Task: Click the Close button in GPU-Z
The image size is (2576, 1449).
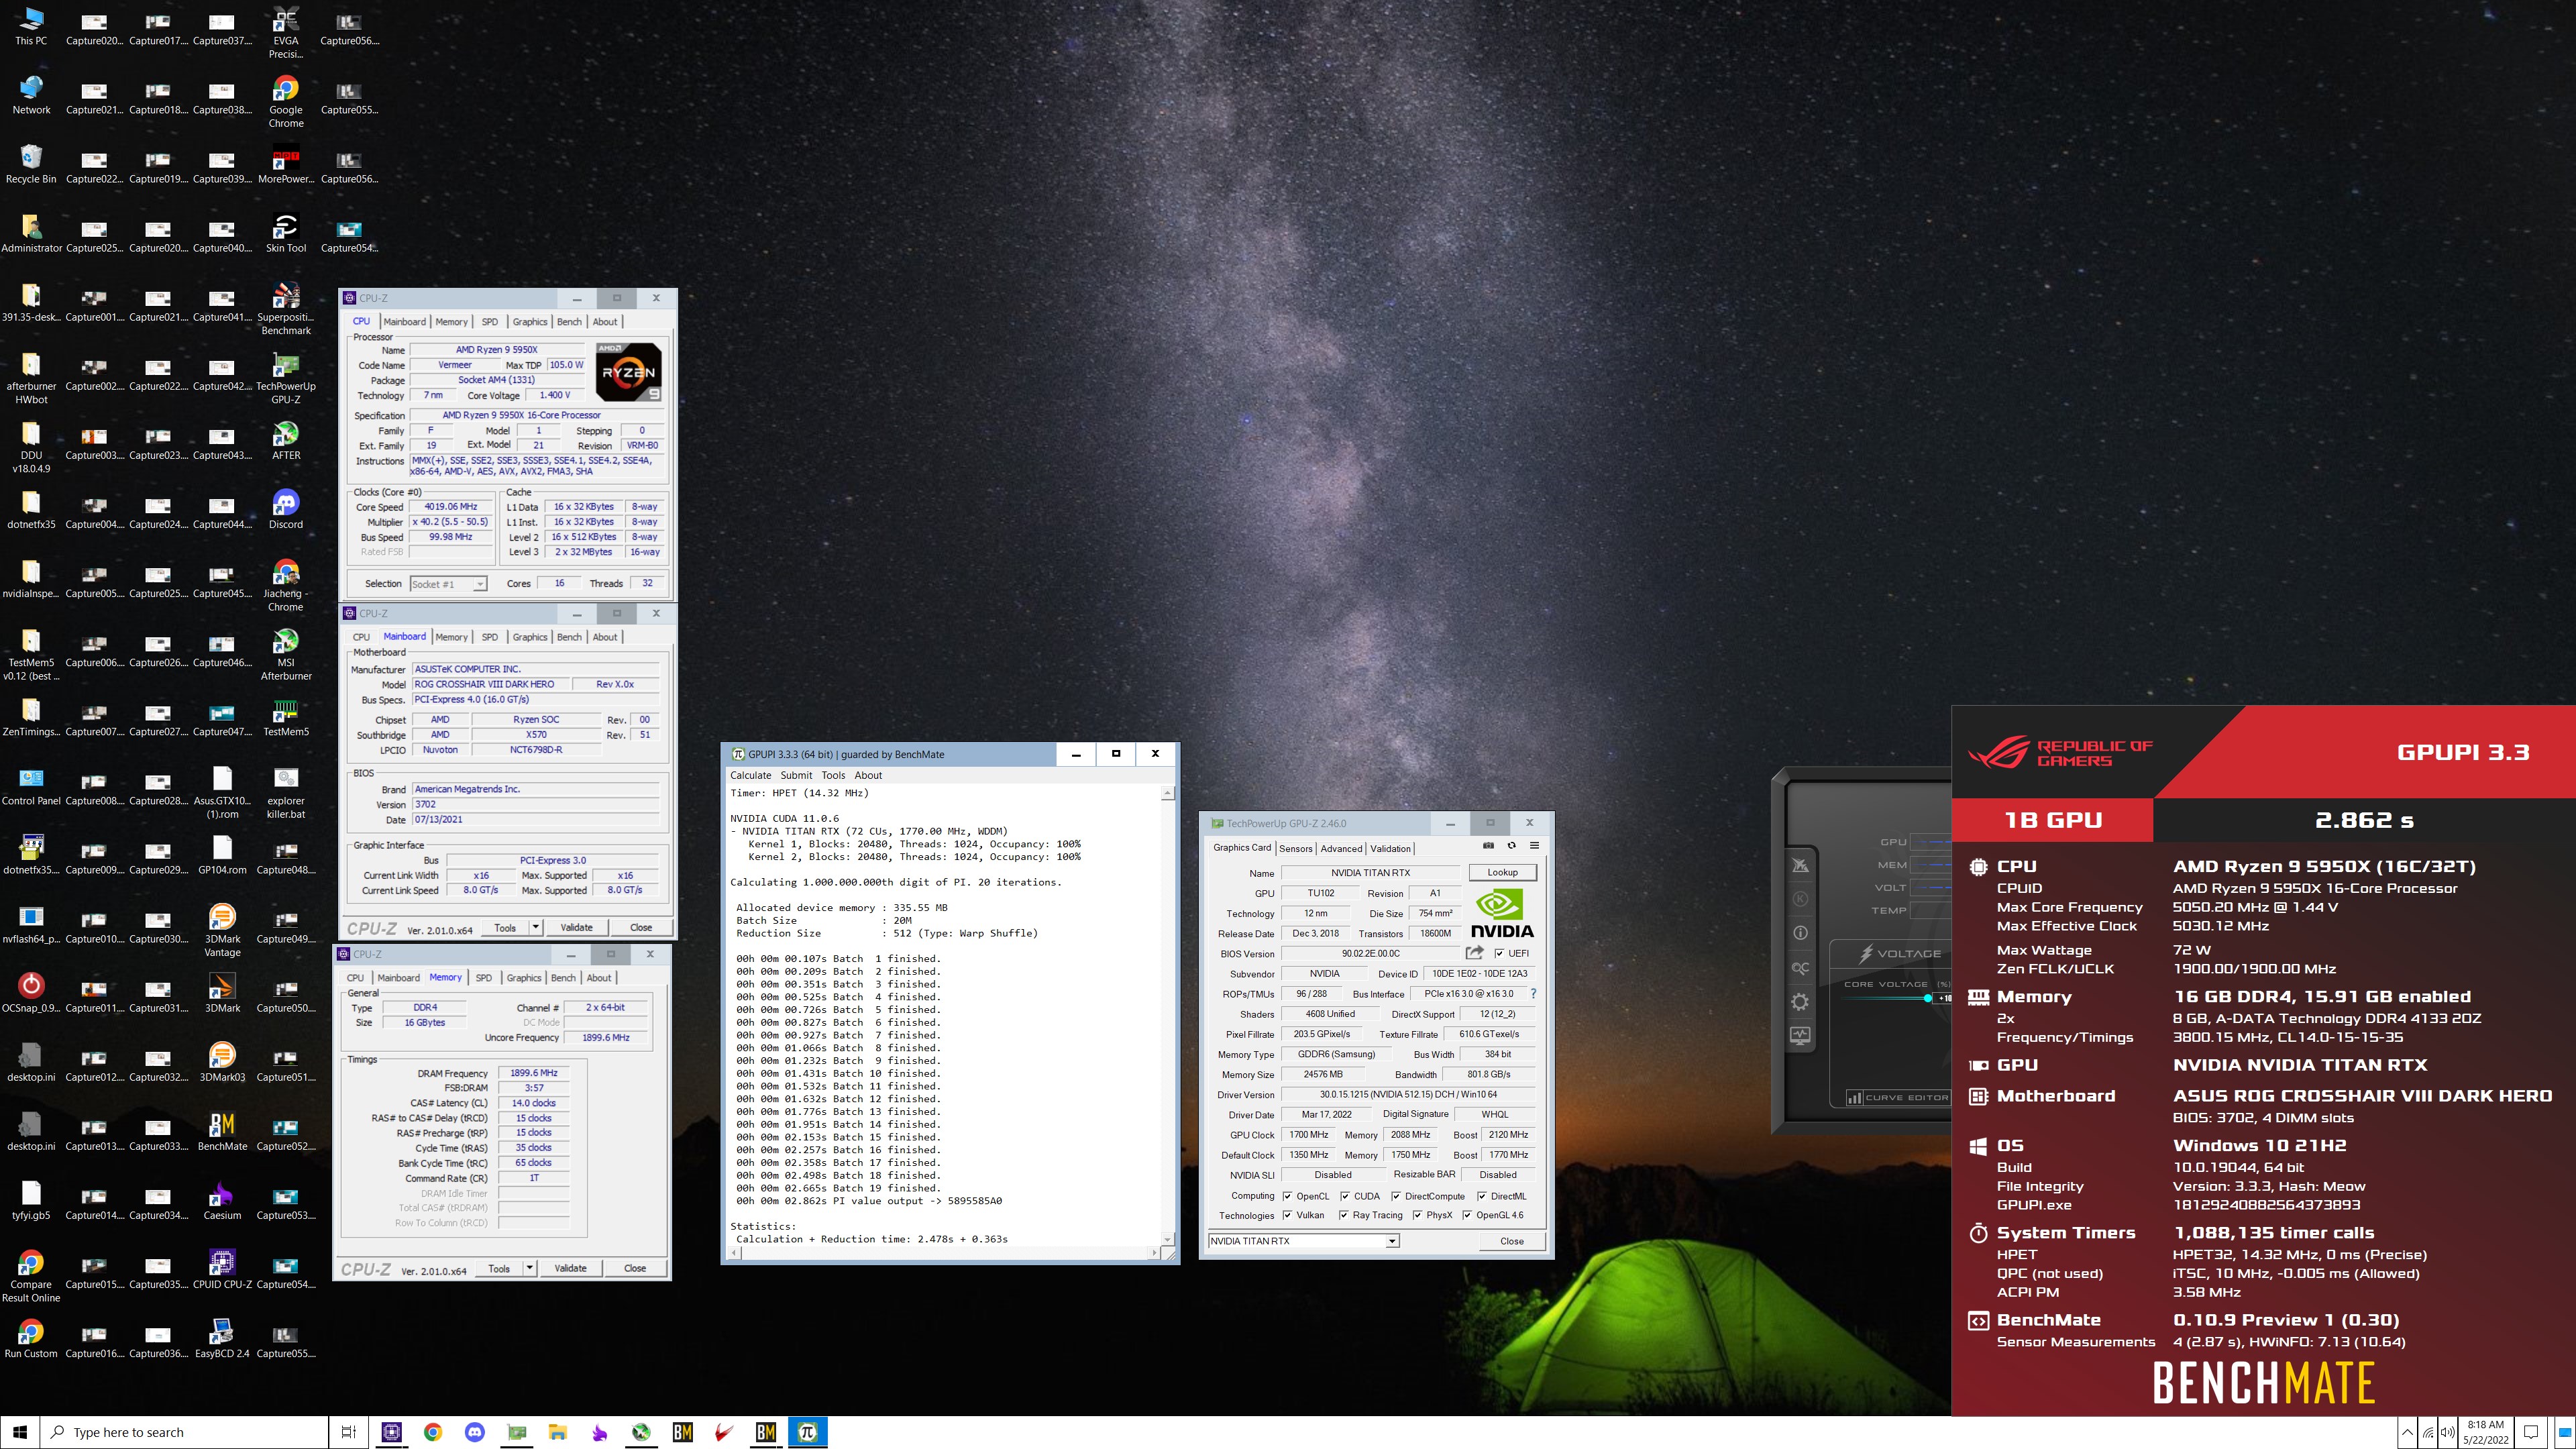Action: coord(1512,1241)
